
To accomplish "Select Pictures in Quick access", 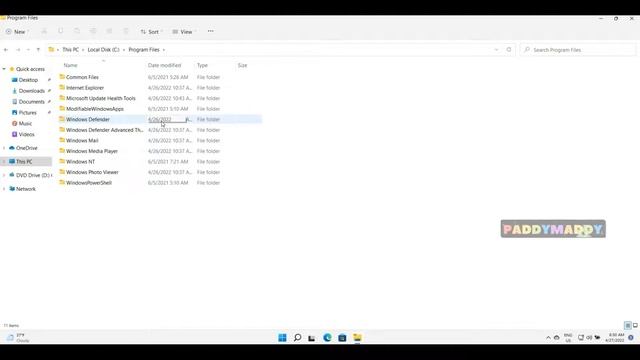I will (27, 113).
